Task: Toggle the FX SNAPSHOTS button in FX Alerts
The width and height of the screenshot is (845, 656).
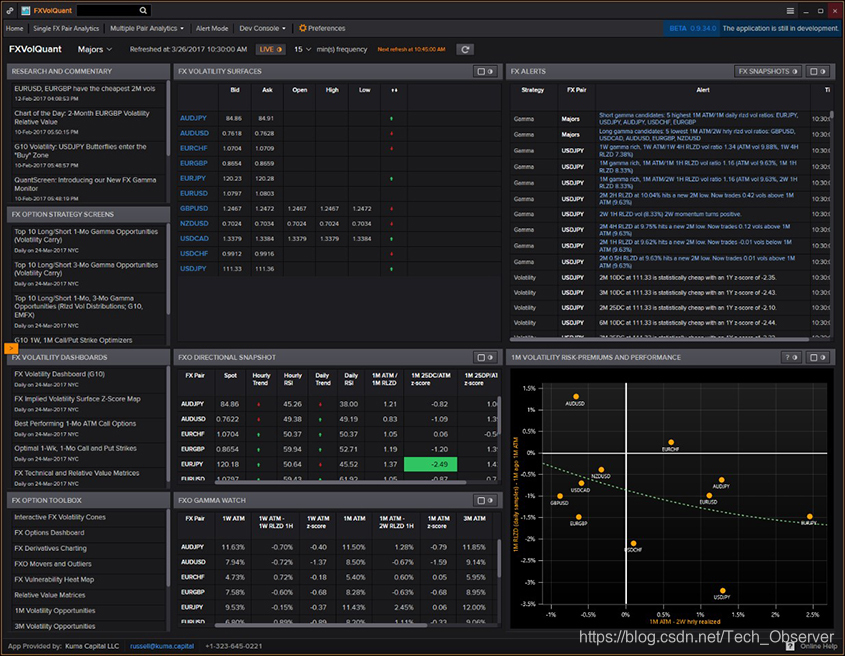Action: 768,71
